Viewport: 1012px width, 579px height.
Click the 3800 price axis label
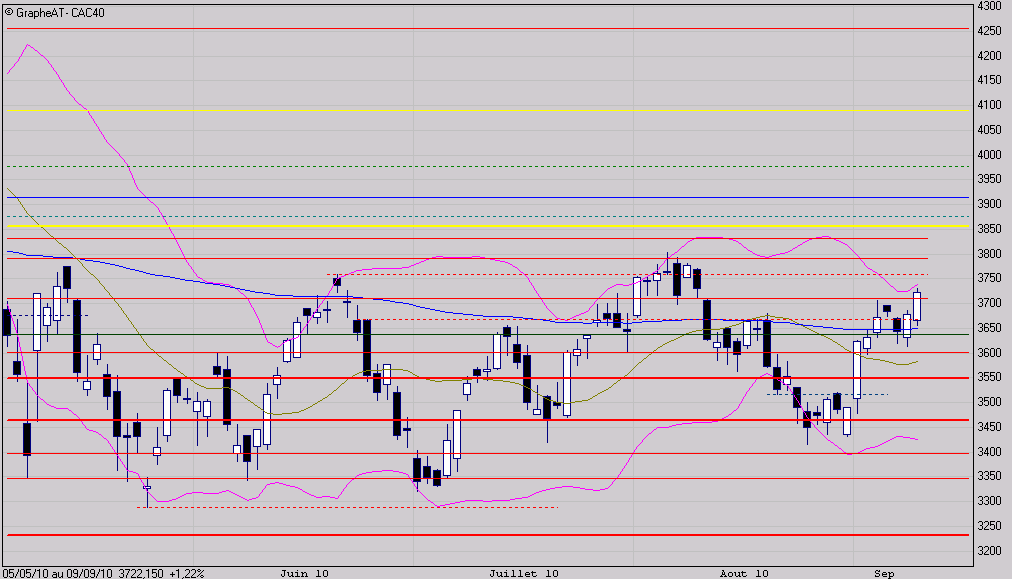[x=989, y=254]
